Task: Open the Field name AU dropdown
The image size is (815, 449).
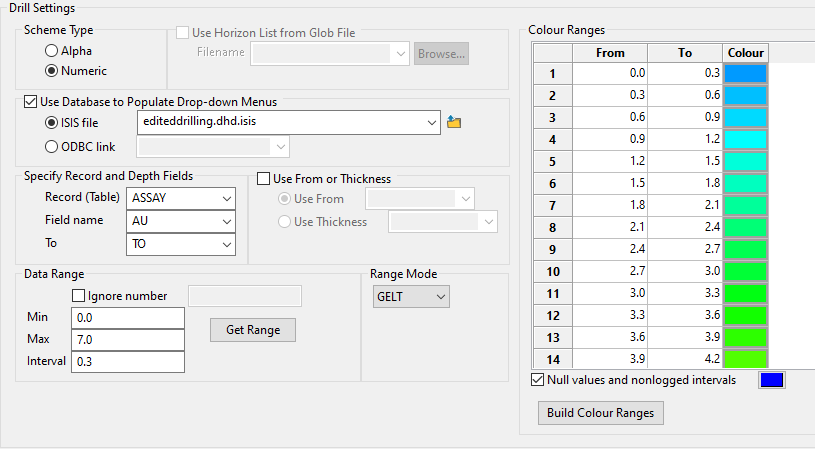Action: coord(227,220)
